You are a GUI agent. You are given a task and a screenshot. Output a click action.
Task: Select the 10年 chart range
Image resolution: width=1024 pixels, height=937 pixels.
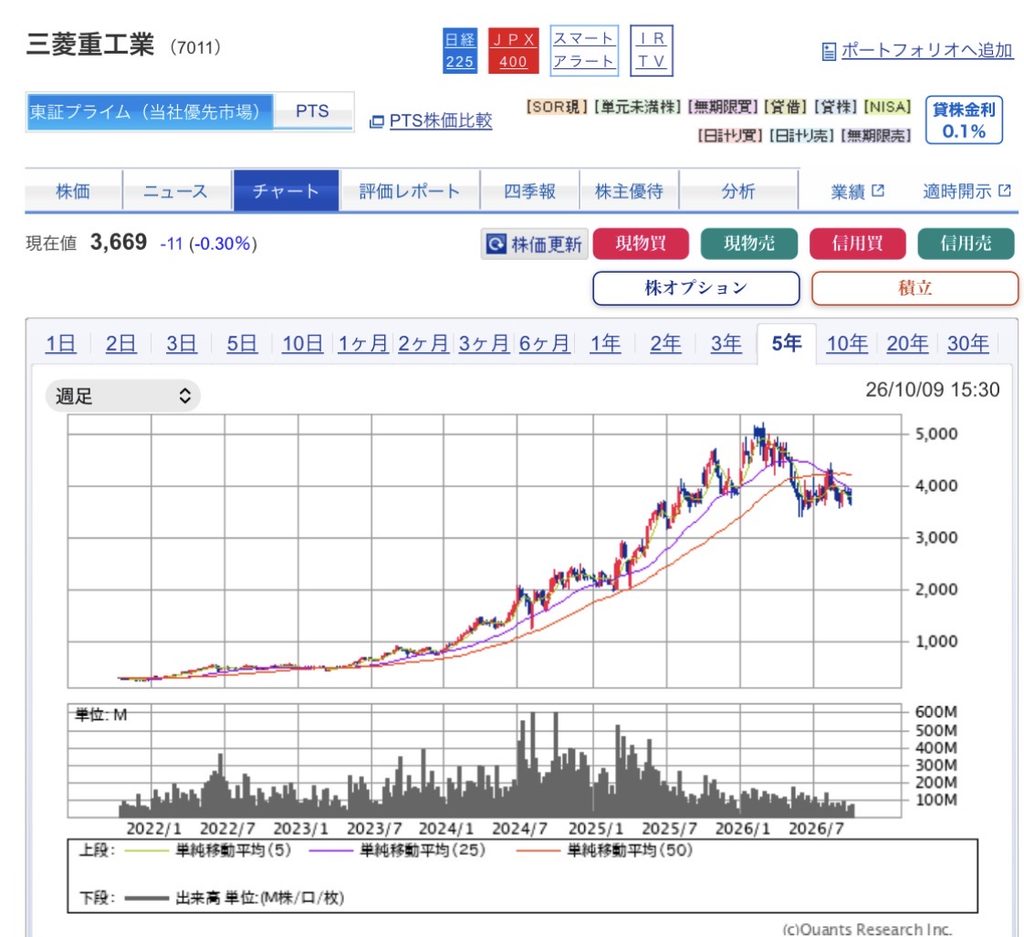coord(847,343)
